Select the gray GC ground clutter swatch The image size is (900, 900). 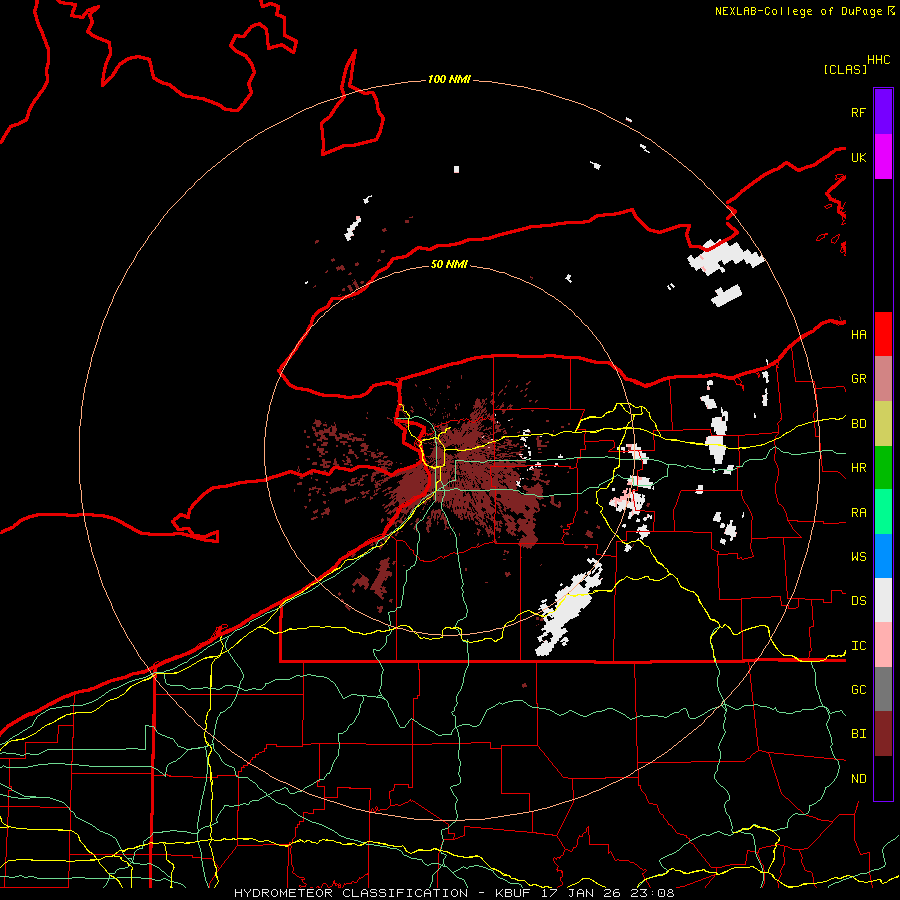[x=883, y=689]
